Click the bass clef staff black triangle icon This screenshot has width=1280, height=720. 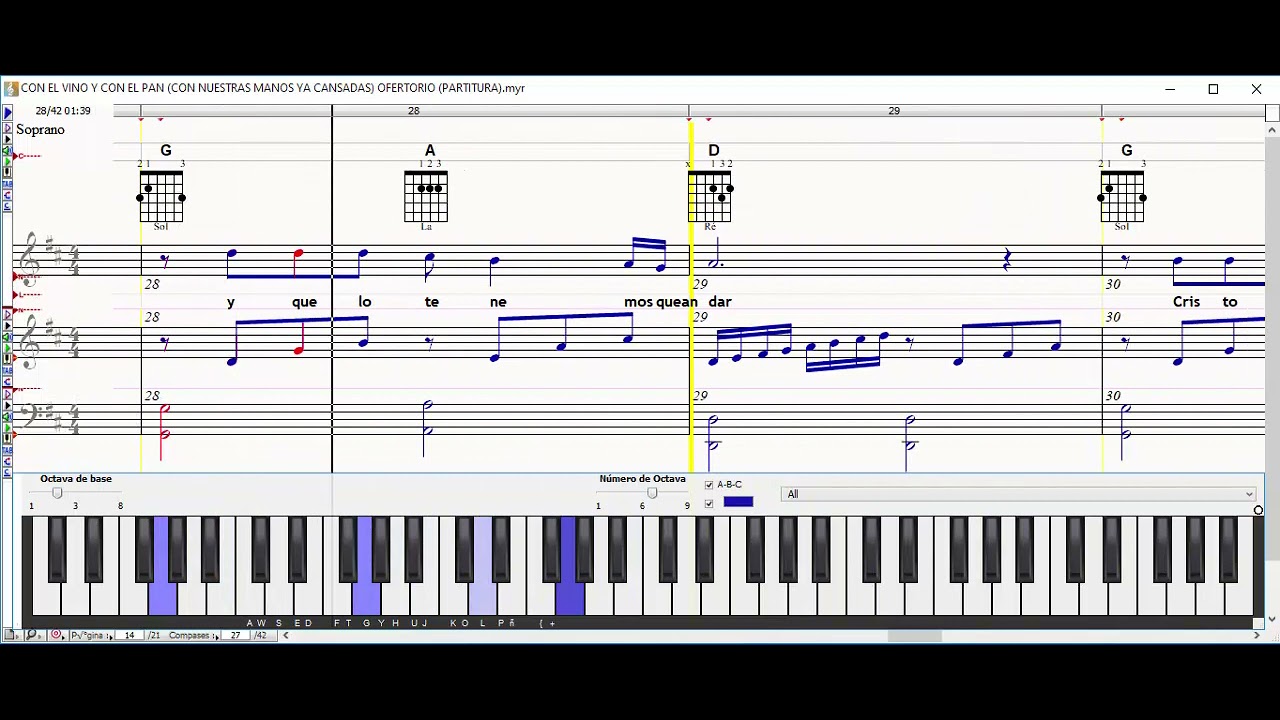point(8,405)
